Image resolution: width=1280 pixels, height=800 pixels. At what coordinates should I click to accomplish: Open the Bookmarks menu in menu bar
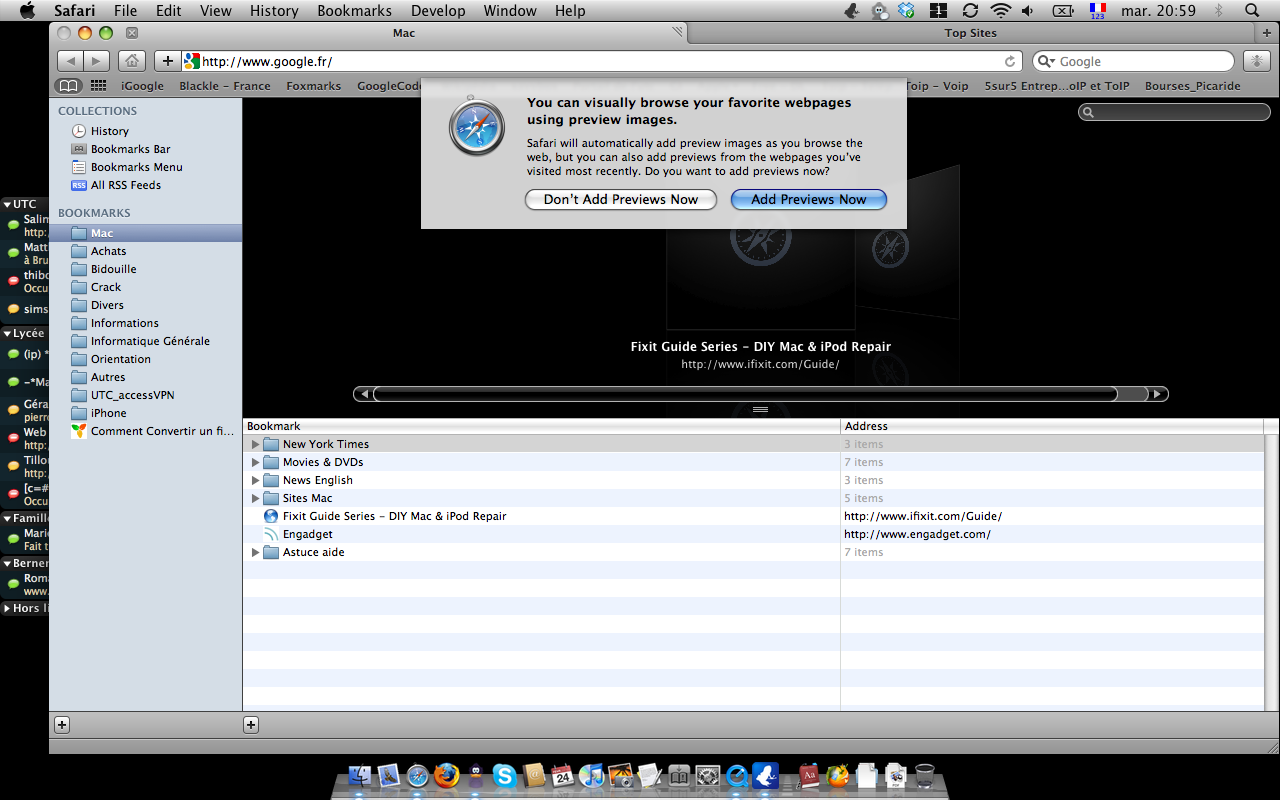pos(354,11)
